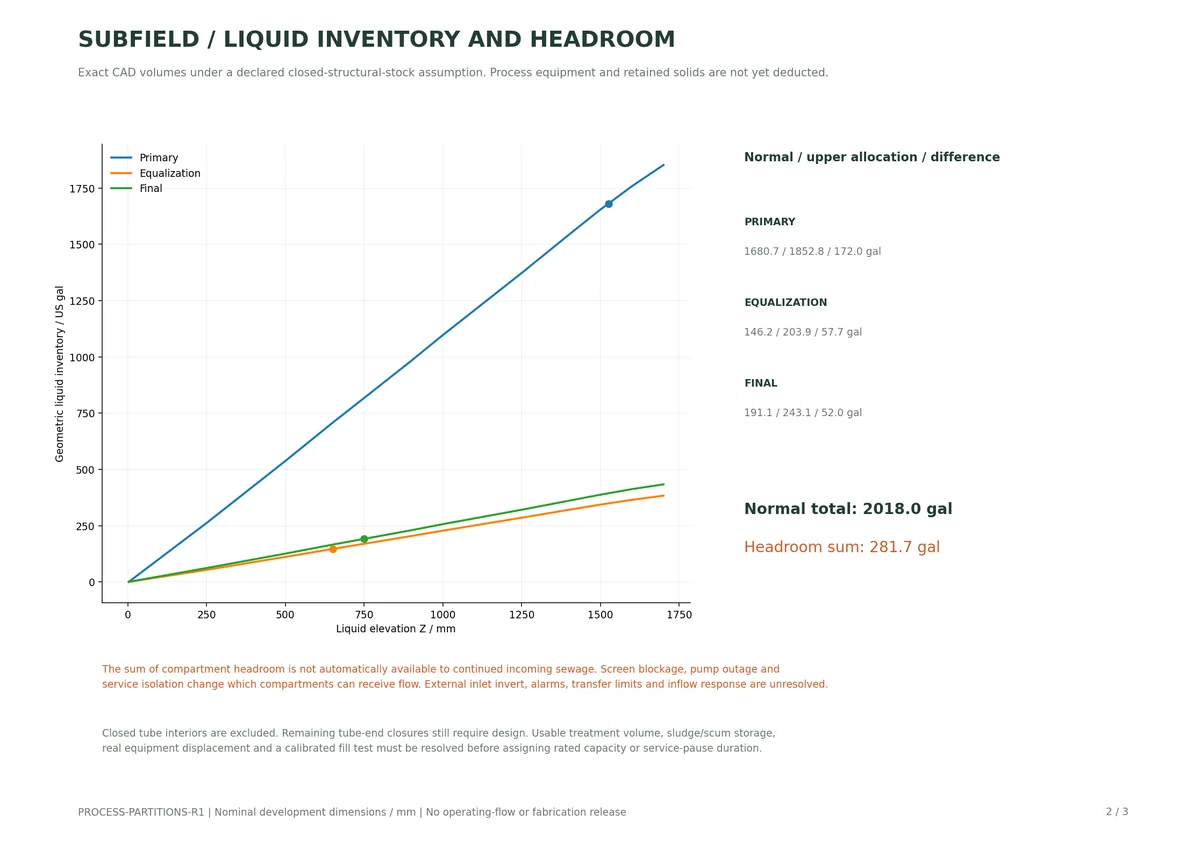This screenshot has height=849, width=1200.
Task: Click the x-axis tick label 1750
Action: pyautogui.click(x=679, y=615)
